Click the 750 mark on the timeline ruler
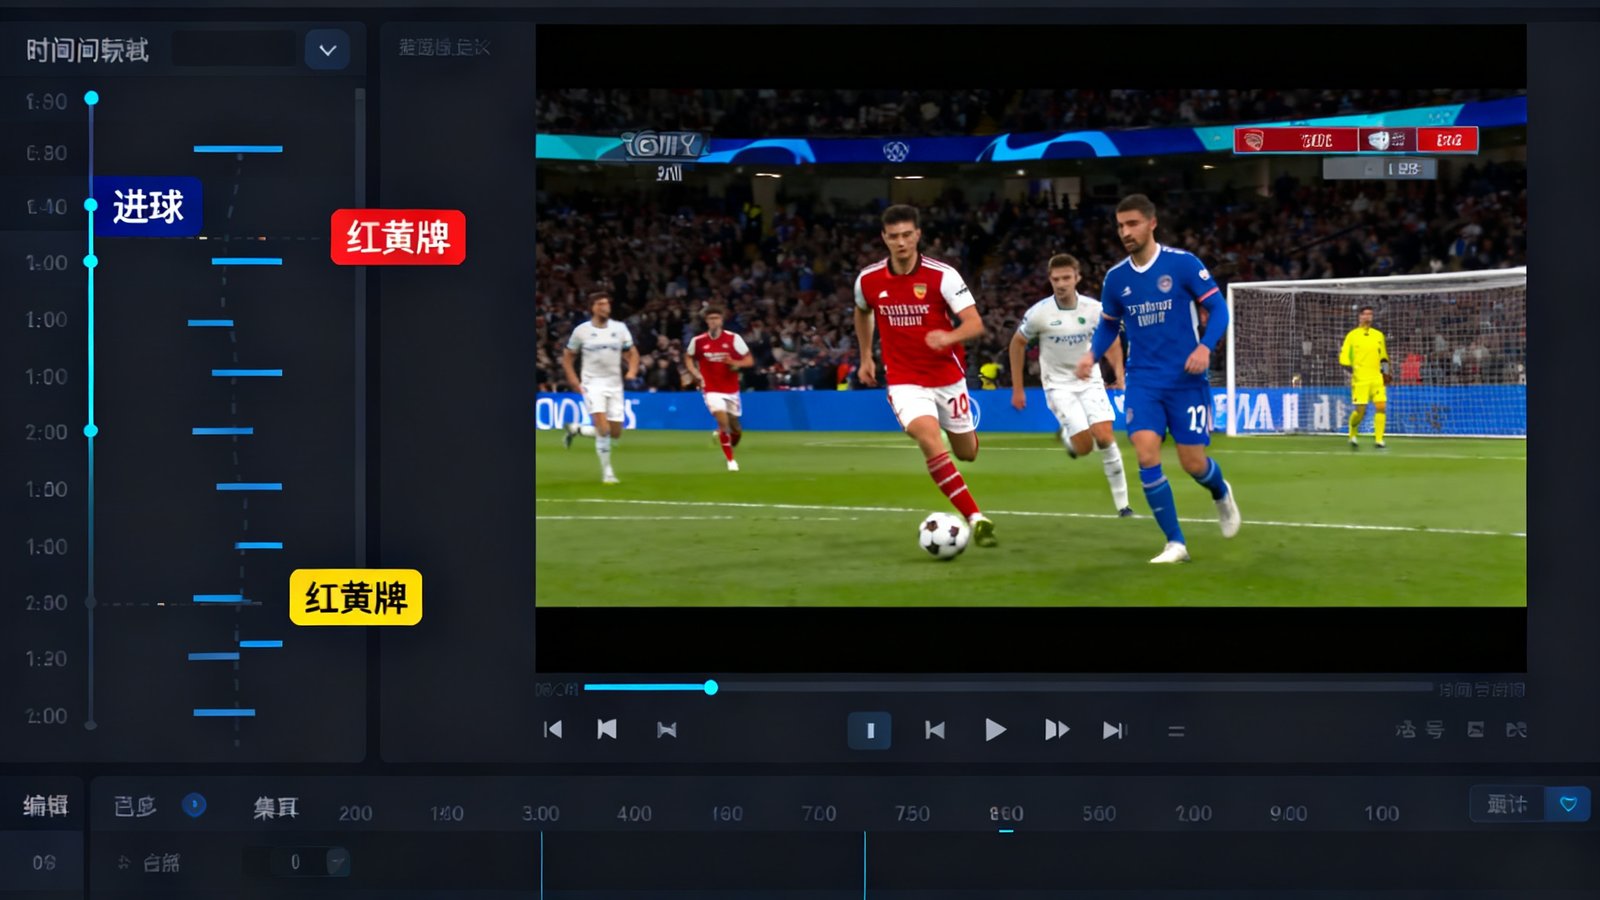This screenshot has width=1600, height=900. click(x=912, y=814)
